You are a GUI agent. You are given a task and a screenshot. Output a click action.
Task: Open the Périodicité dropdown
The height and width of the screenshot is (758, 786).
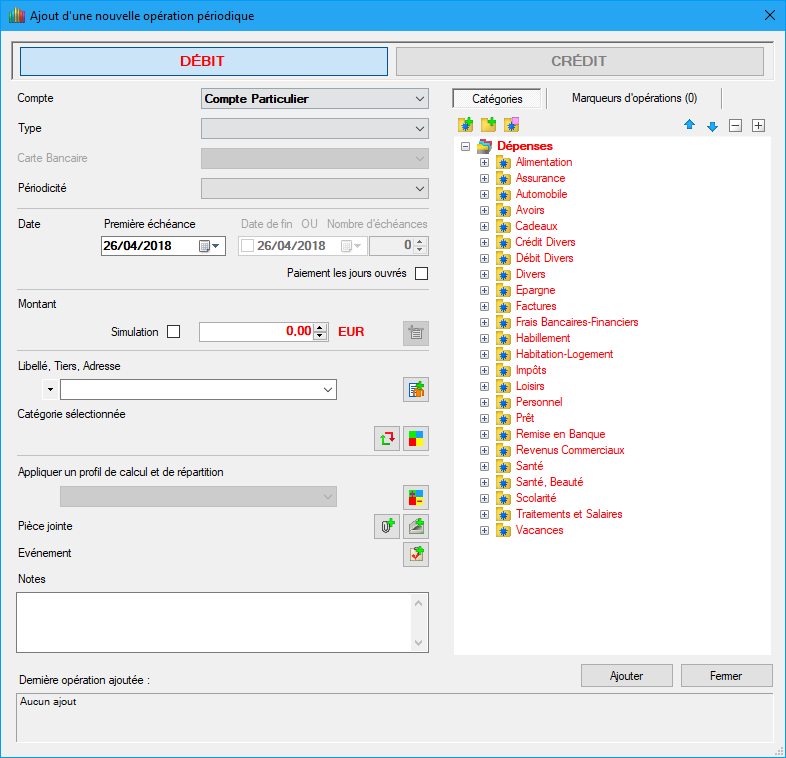[x=314, y=189]
